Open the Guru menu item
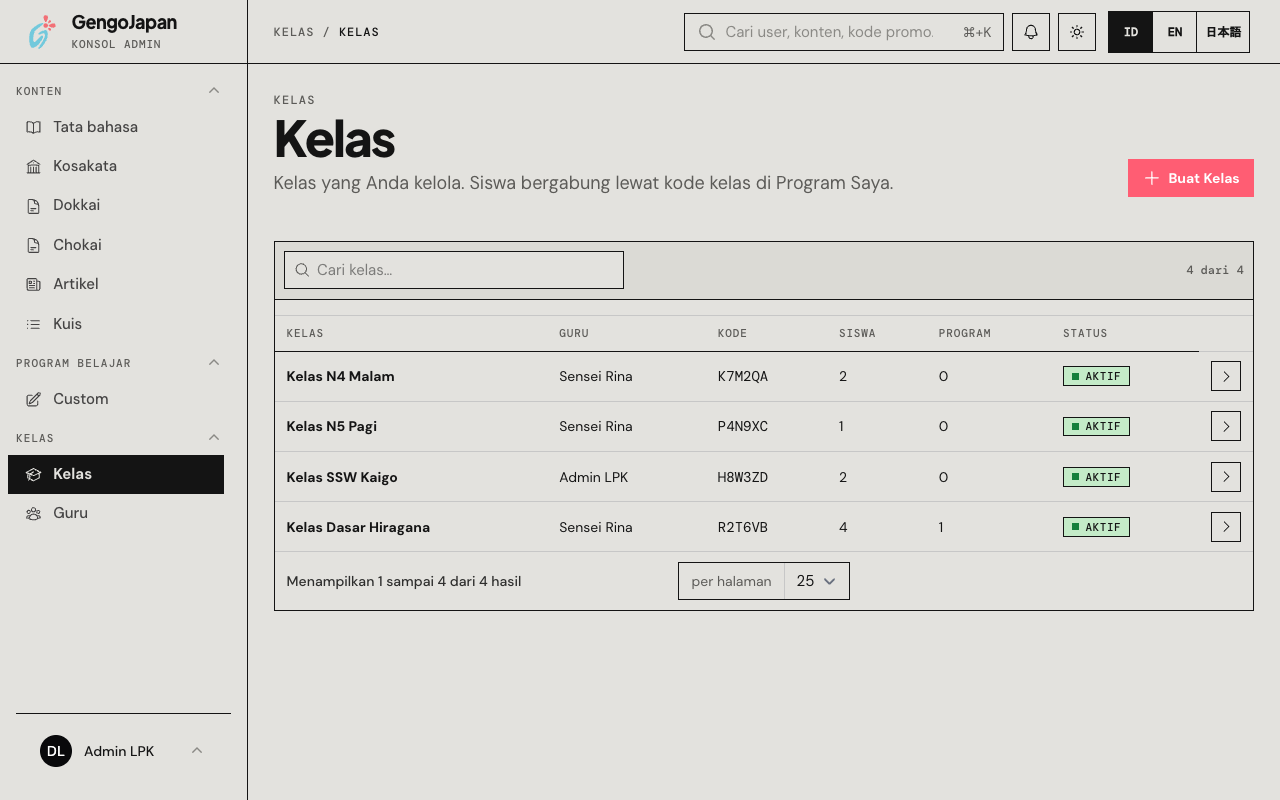The image size is (1280, 800). (116, 513)
